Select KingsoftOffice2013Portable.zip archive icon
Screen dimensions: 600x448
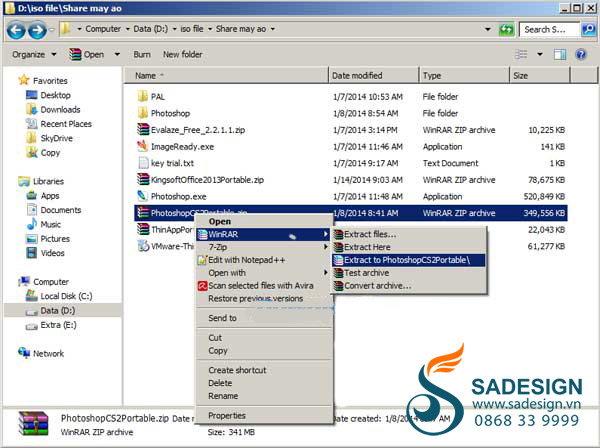click(143, 179)
